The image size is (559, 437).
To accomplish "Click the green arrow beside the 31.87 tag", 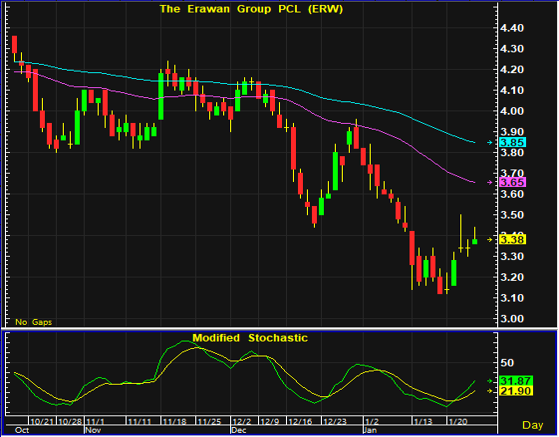I will (x=490, y=381).
